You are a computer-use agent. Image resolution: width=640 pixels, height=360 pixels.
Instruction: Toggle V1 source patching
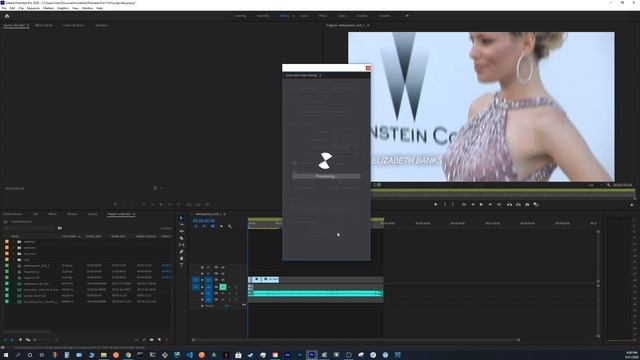196,280
